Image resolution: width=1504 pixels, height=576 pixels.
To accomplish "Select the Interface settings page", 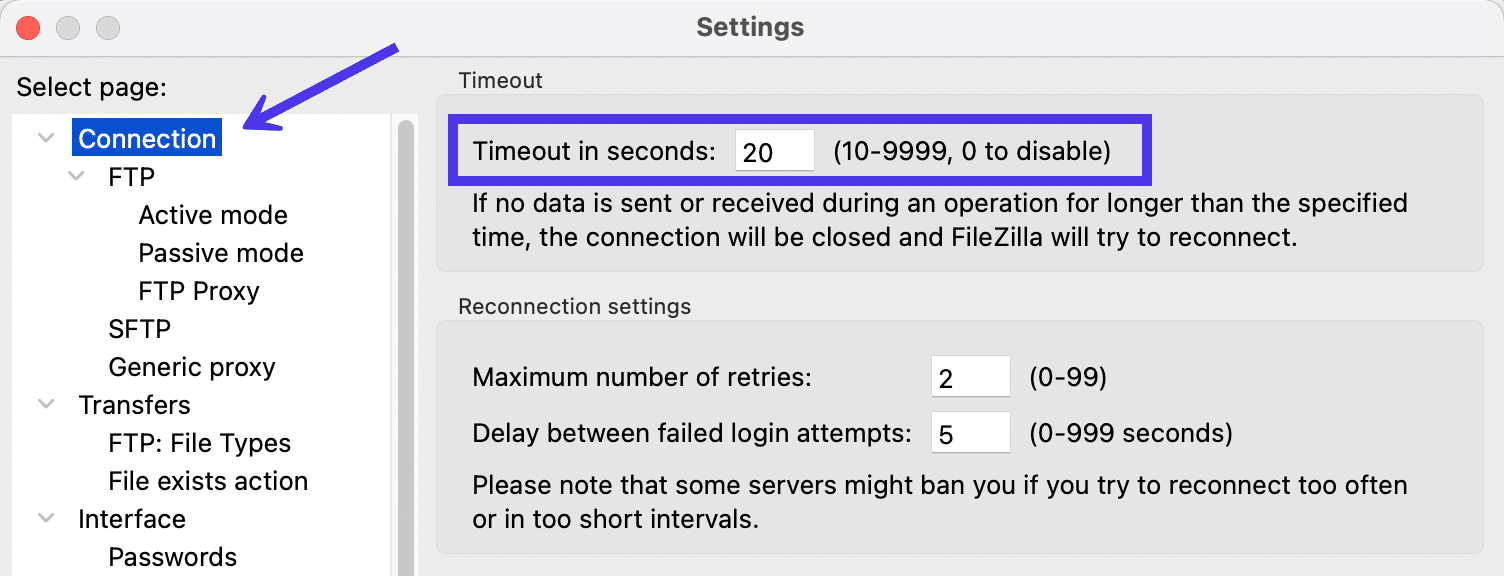I will [132, 518].
